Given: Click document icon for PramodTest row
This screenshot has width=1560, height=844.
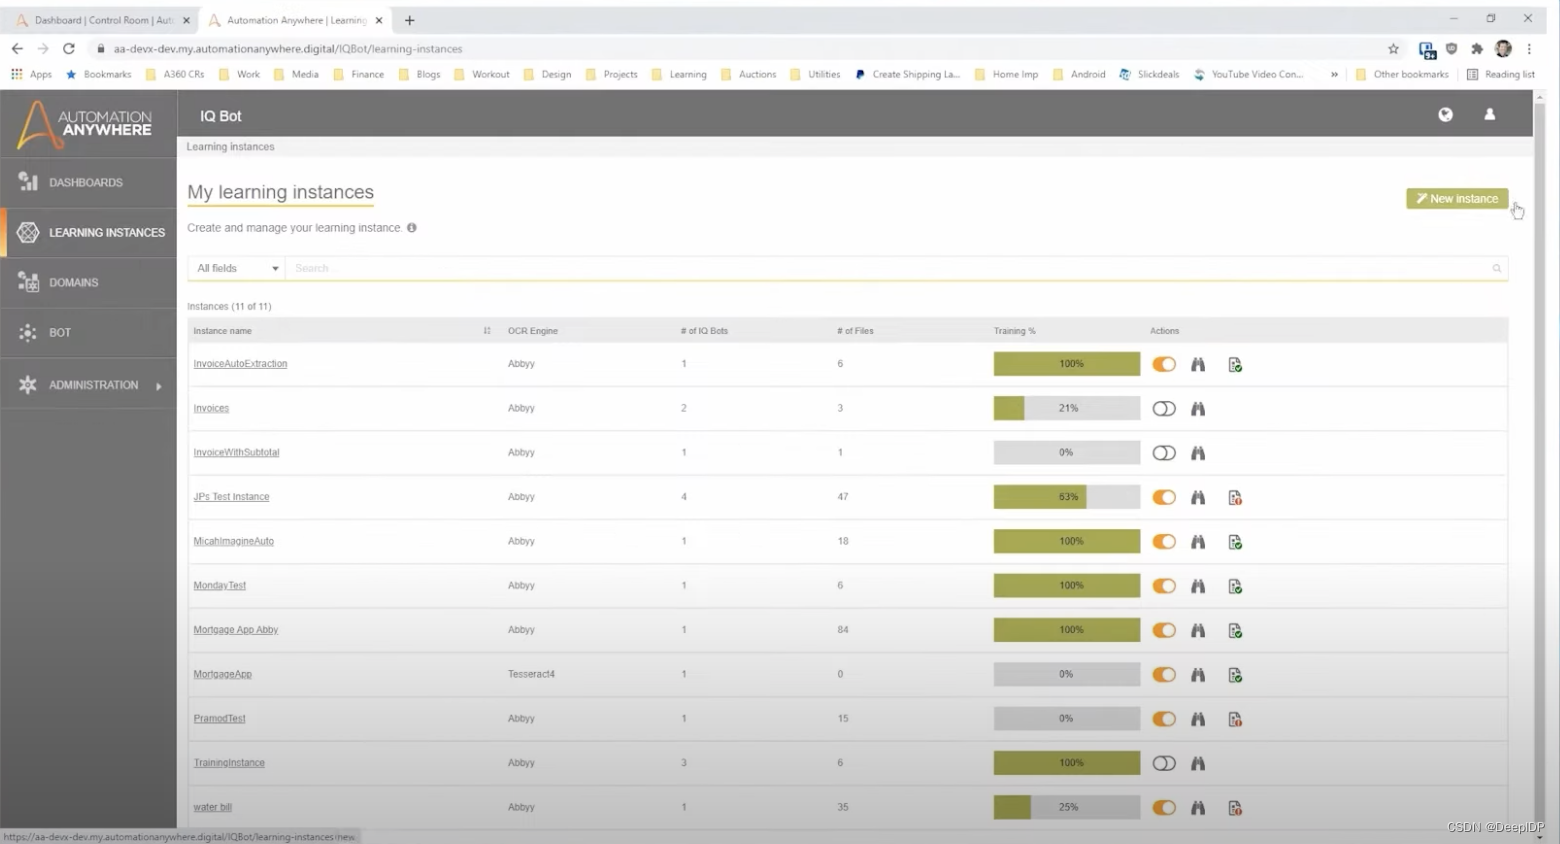Looking at the screenshot, I should (x=1235, y=719).
